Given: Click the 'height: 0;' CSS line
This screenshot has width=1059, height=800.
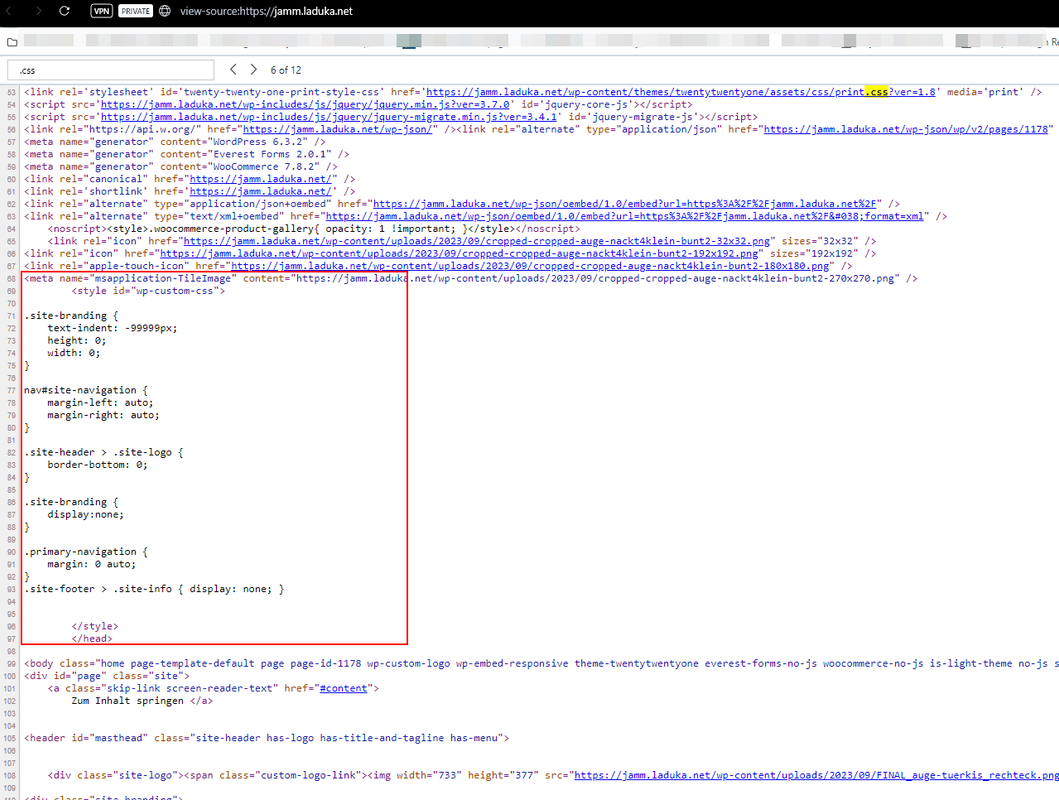Looking at the screenshot, I should pos(76,341).
